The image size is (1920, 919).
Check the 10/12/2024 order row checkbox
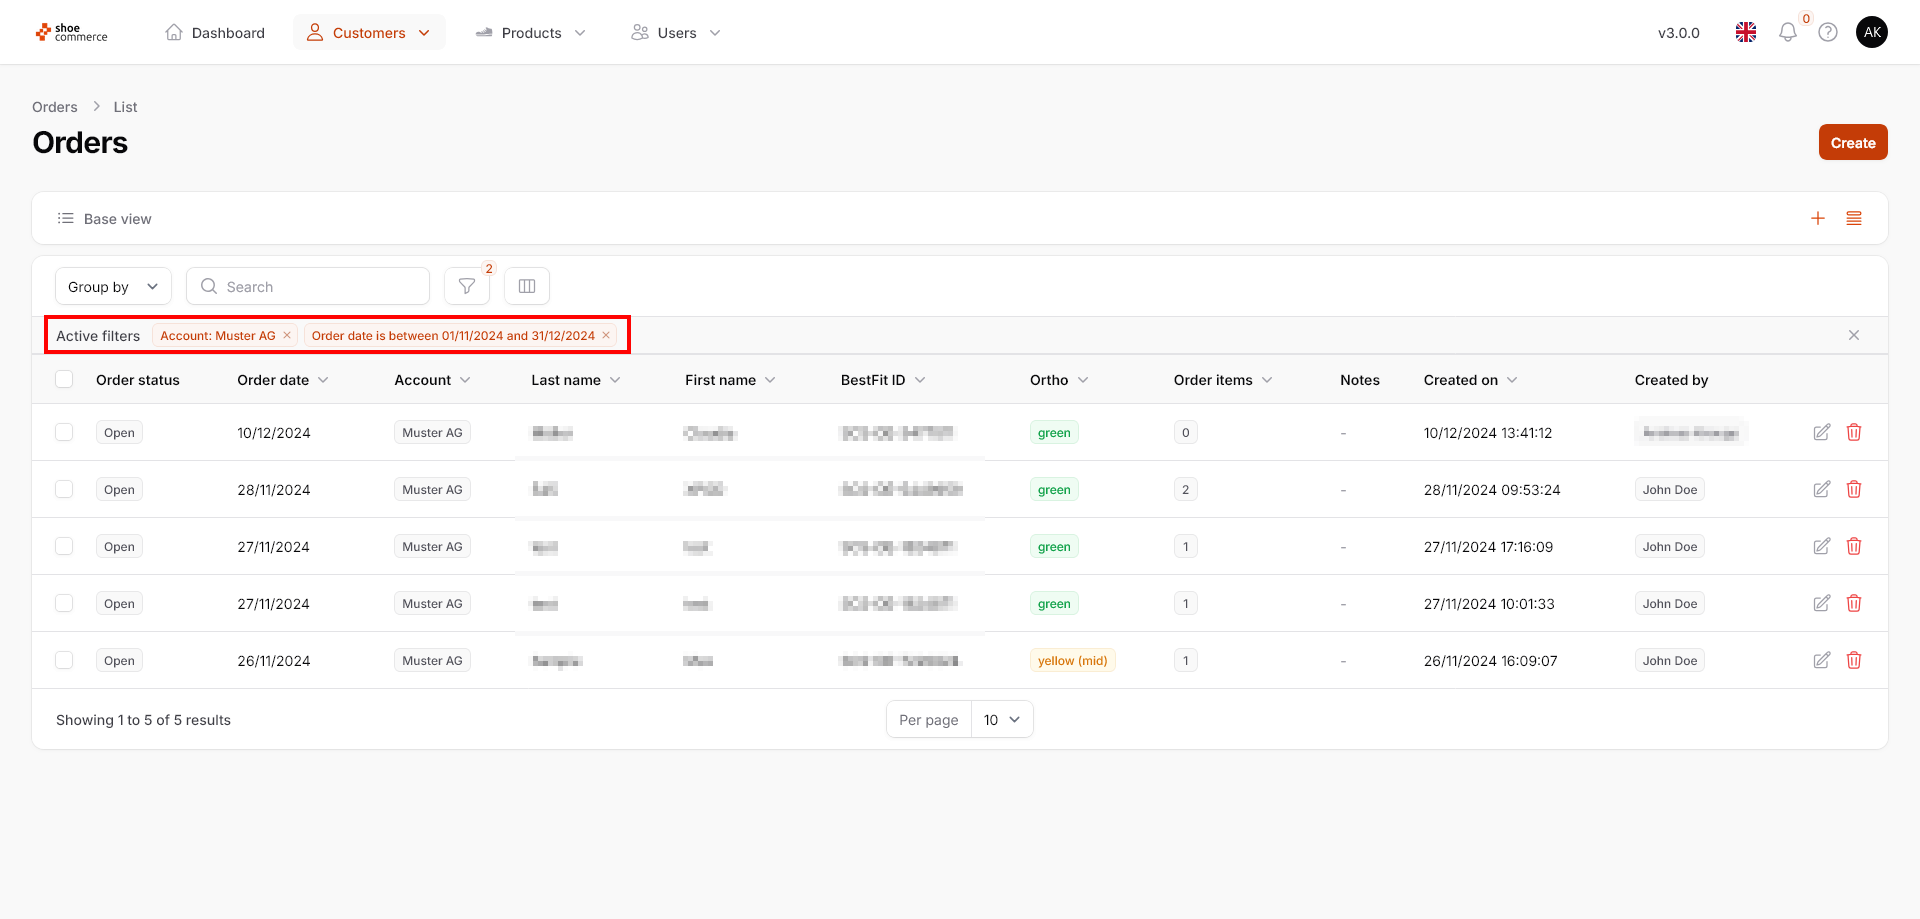(65, 433)
